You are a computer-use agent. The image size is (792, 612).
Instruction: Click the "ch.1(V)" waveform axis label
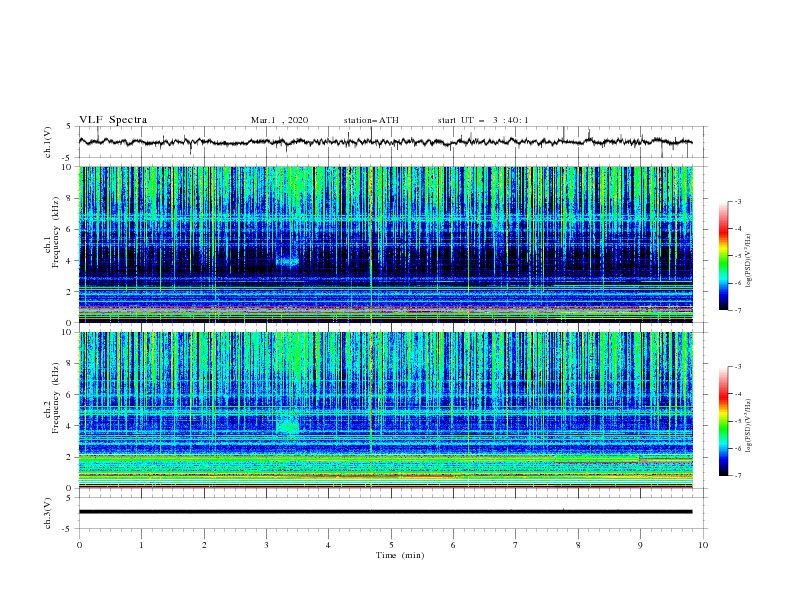pos(48,142)
